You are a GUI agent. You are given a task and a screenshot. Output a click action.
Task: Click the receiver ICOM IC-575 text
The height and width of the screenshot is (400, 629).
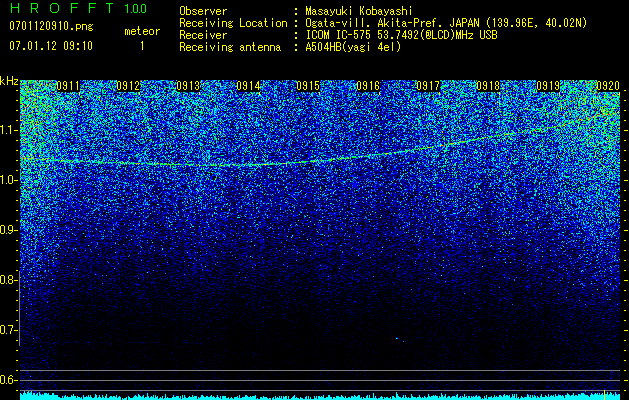tap(401, 35)
